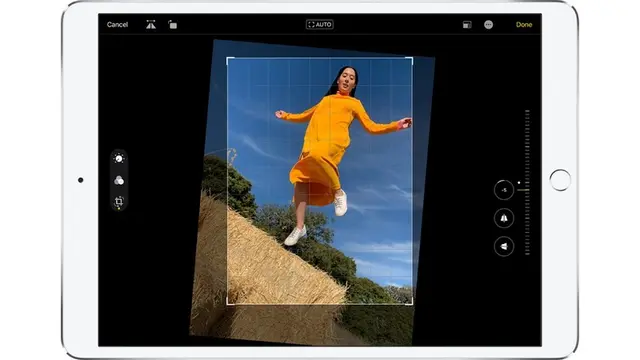Click the bottom-left crop corner handle
The image size is (640, 360).
click(x=229, y=302)
